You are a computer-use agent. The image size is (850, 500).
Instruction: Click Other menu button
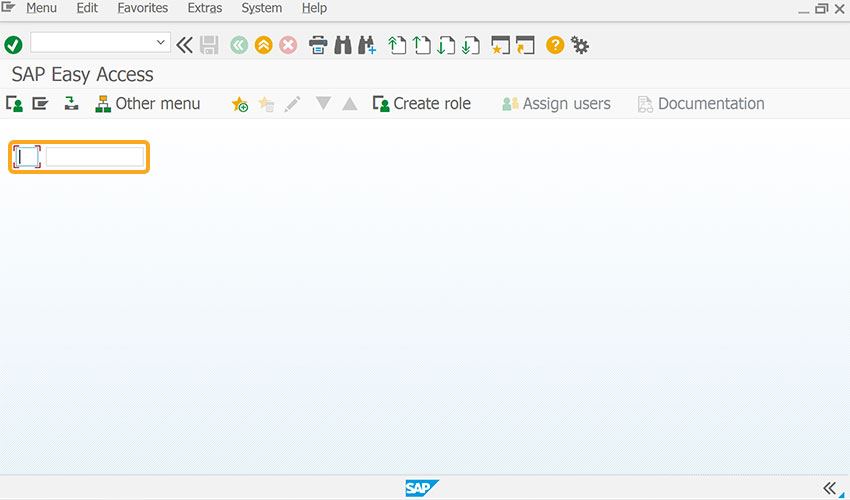click(x=147, y=104)
